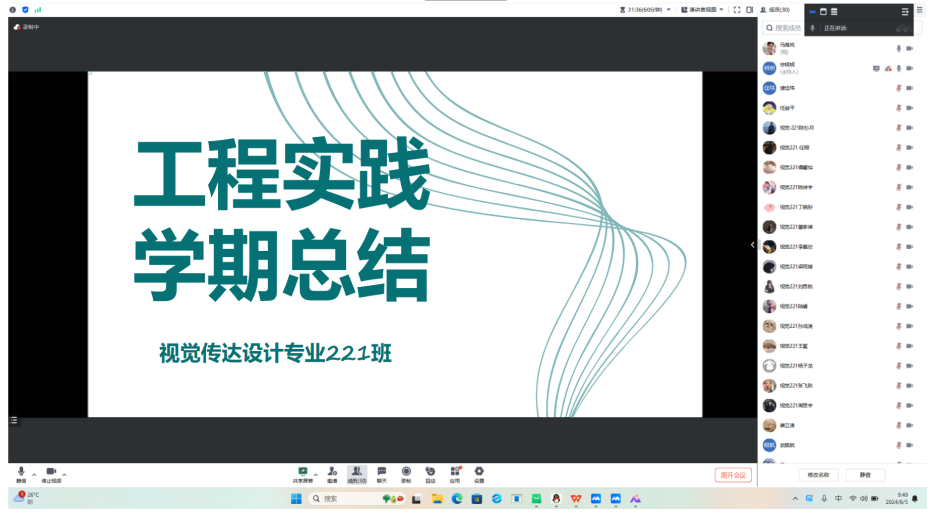Expand the meeting timer dropdown arrow
Viewport: 946px width, 517px height.
point(669,10)
